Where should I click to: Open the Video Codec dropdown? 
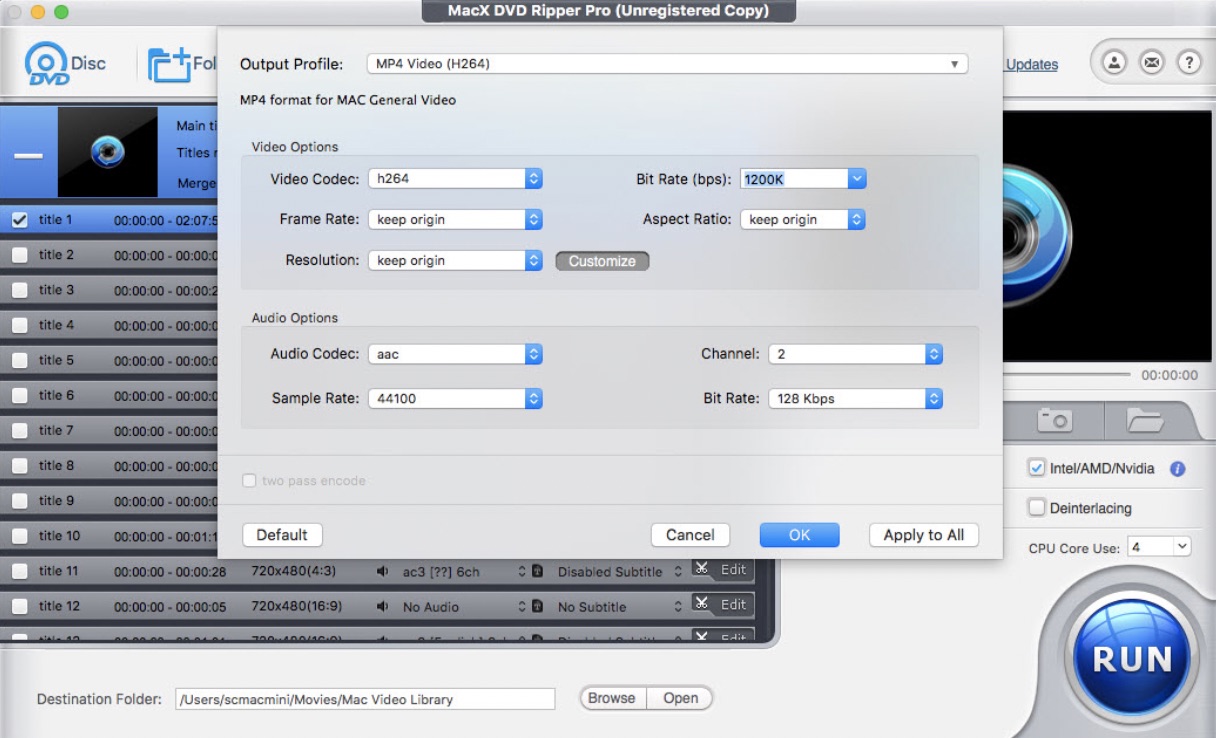tap(455, 179)
